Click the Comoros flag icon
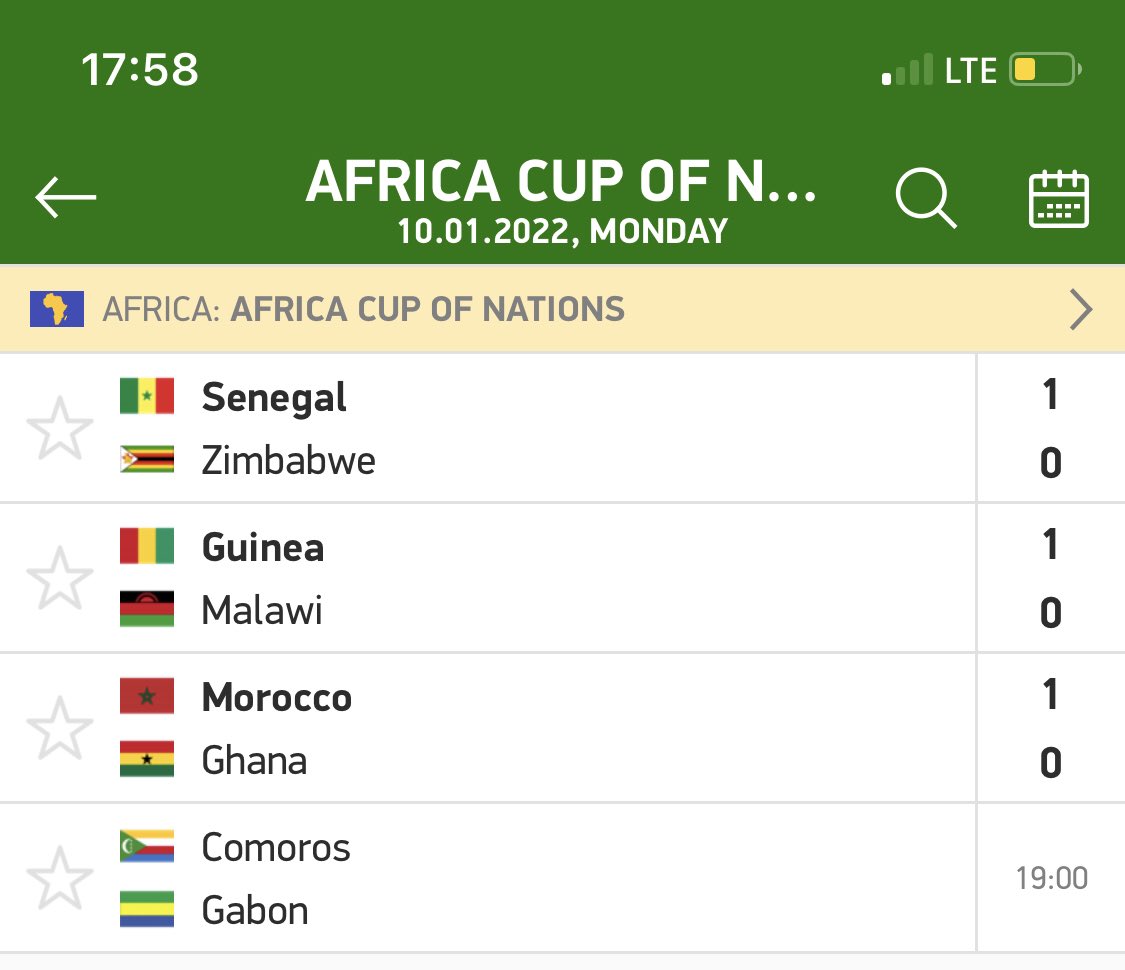 [147, 846]
